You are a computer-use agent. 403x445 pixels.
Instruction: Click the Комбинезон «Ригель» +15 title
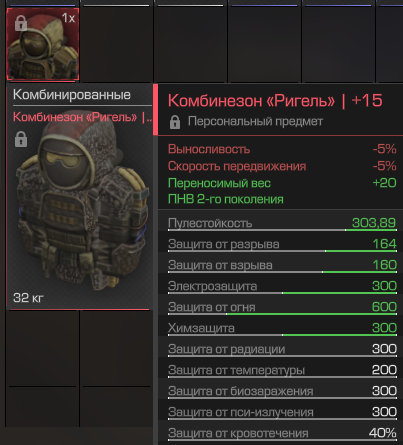[275, 101]
